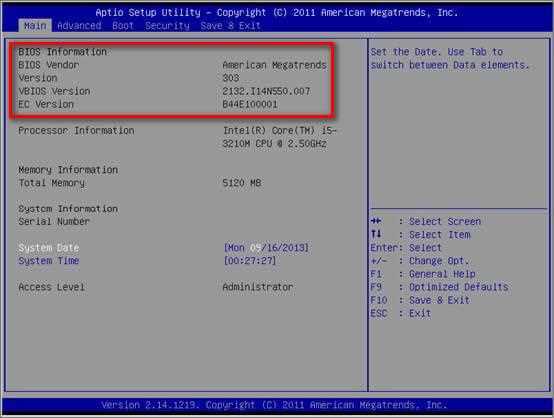The image size is (554, 418).
Task: Click the Aptio Setup Utility title text
Action: tap(277, 13)
